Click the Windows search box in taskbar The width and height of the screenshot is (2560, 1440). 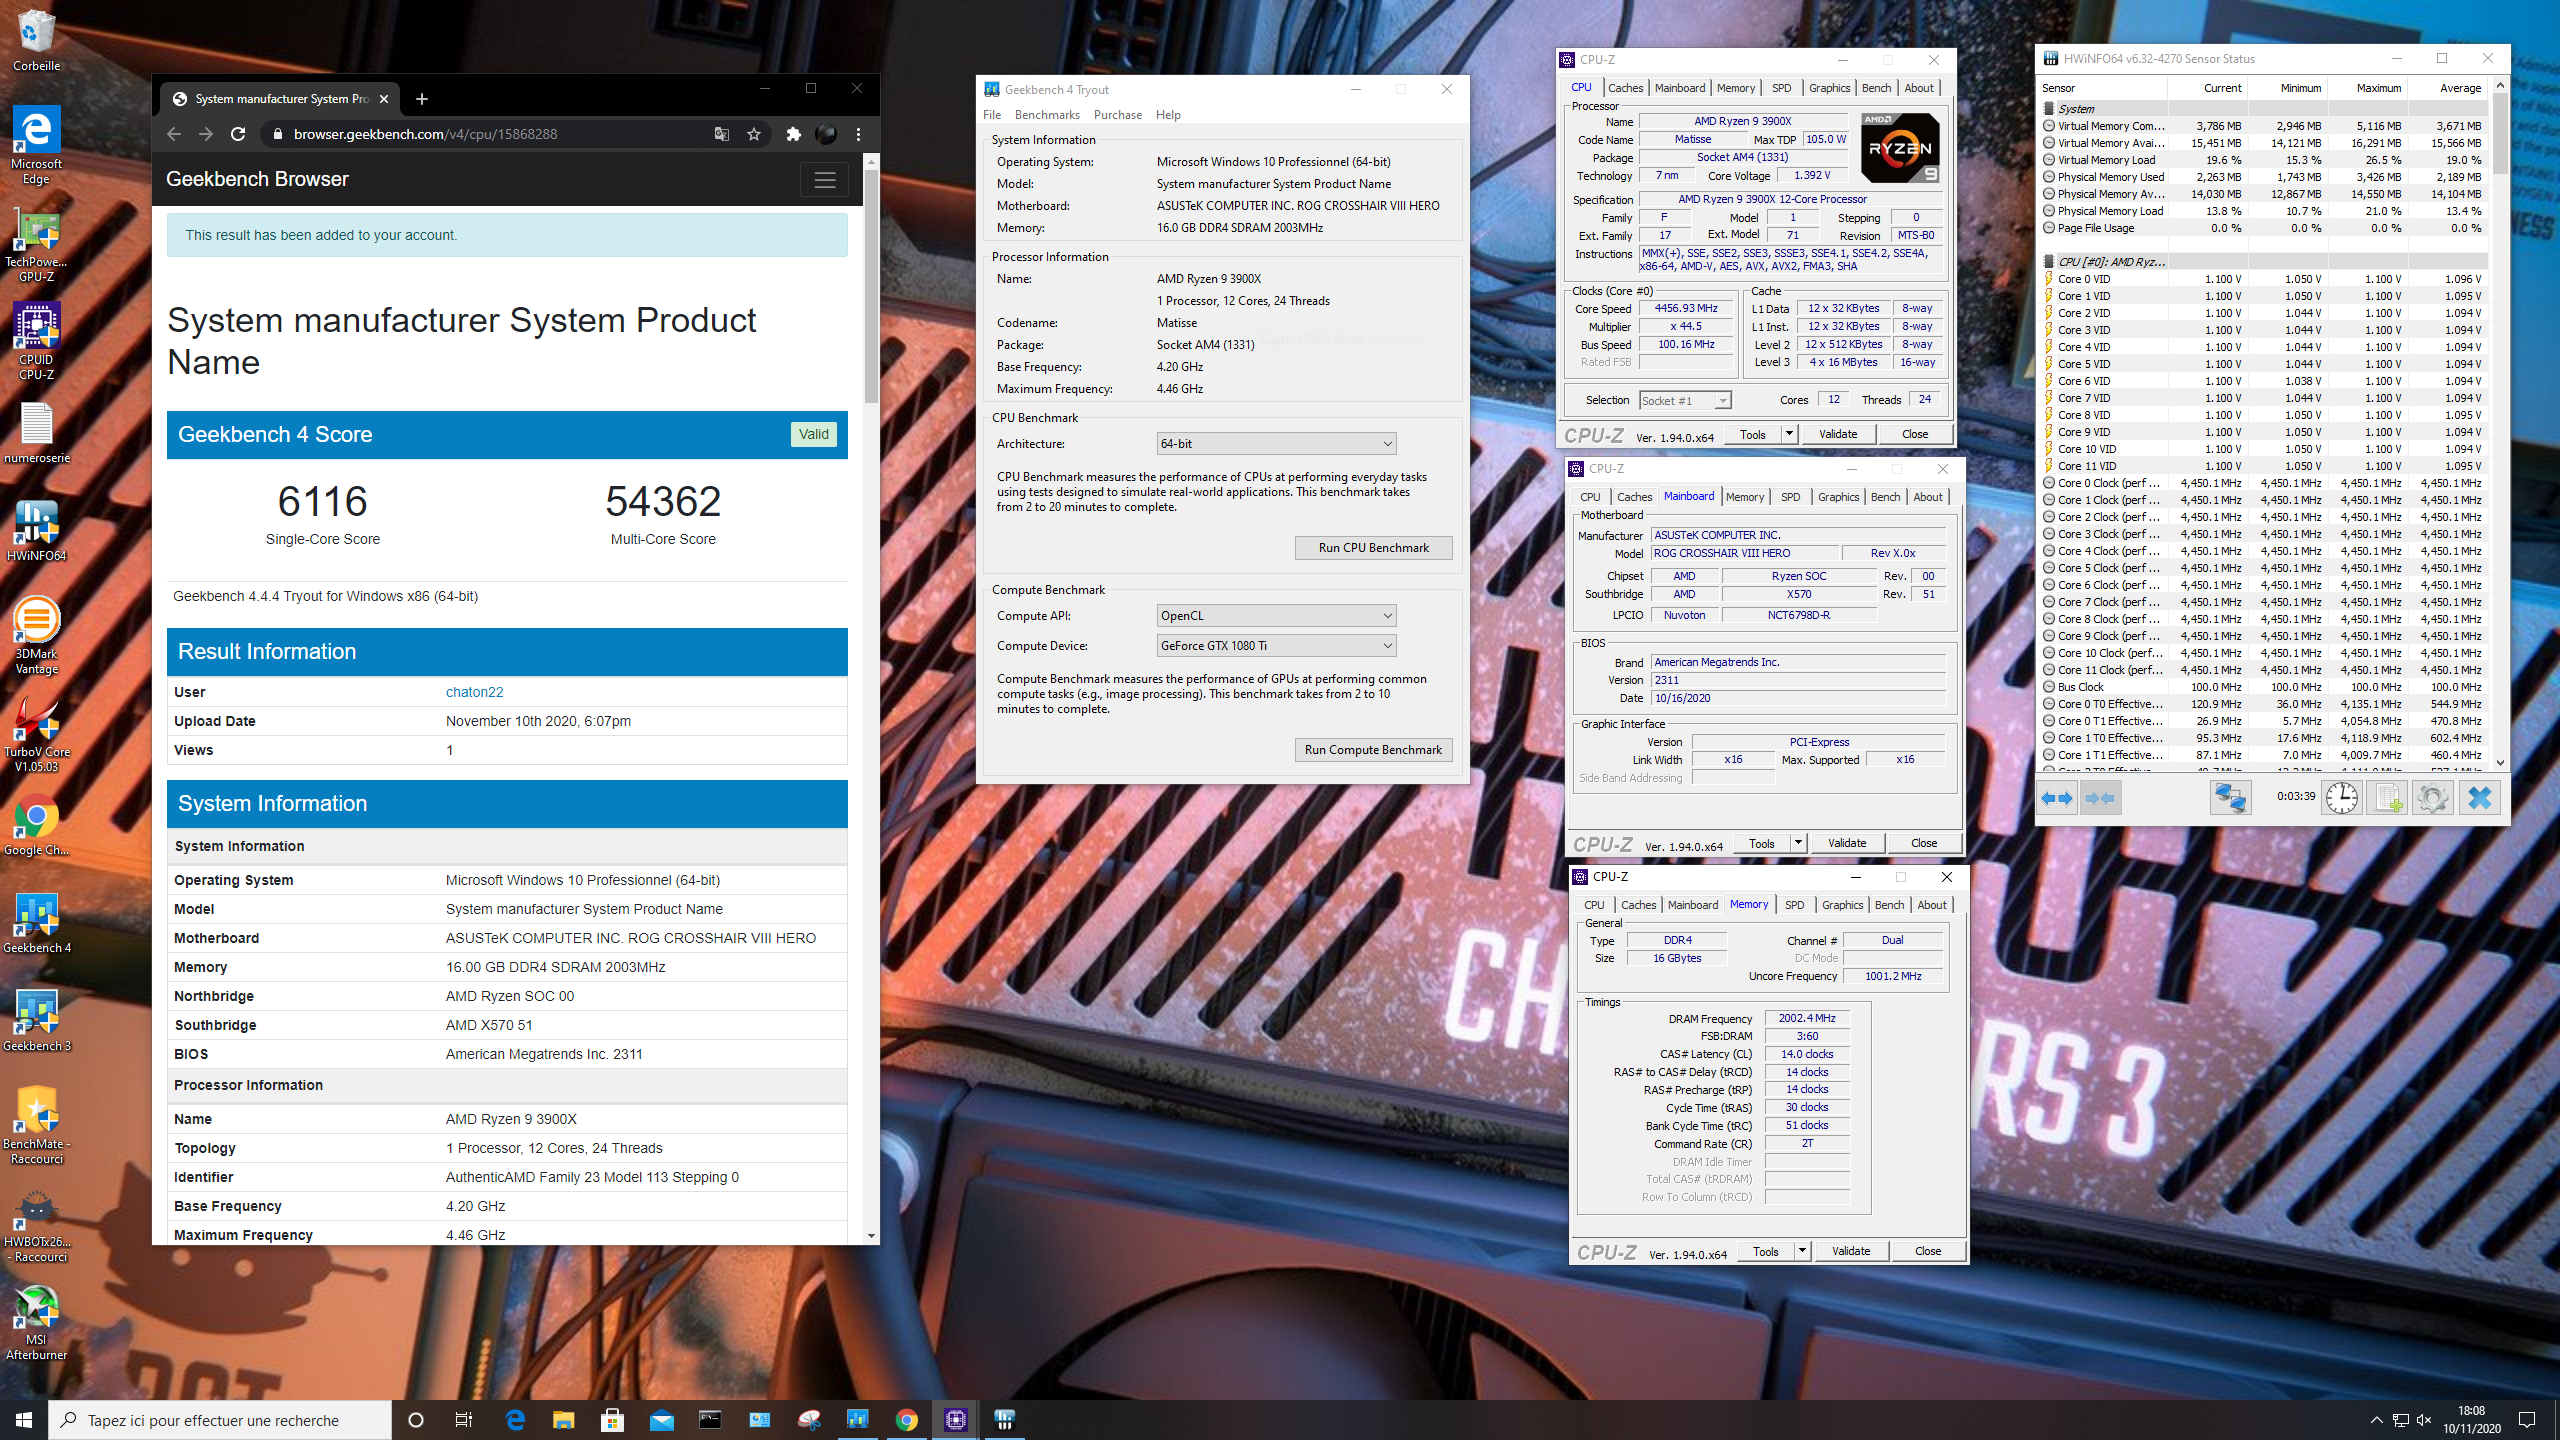point(220,1420)
